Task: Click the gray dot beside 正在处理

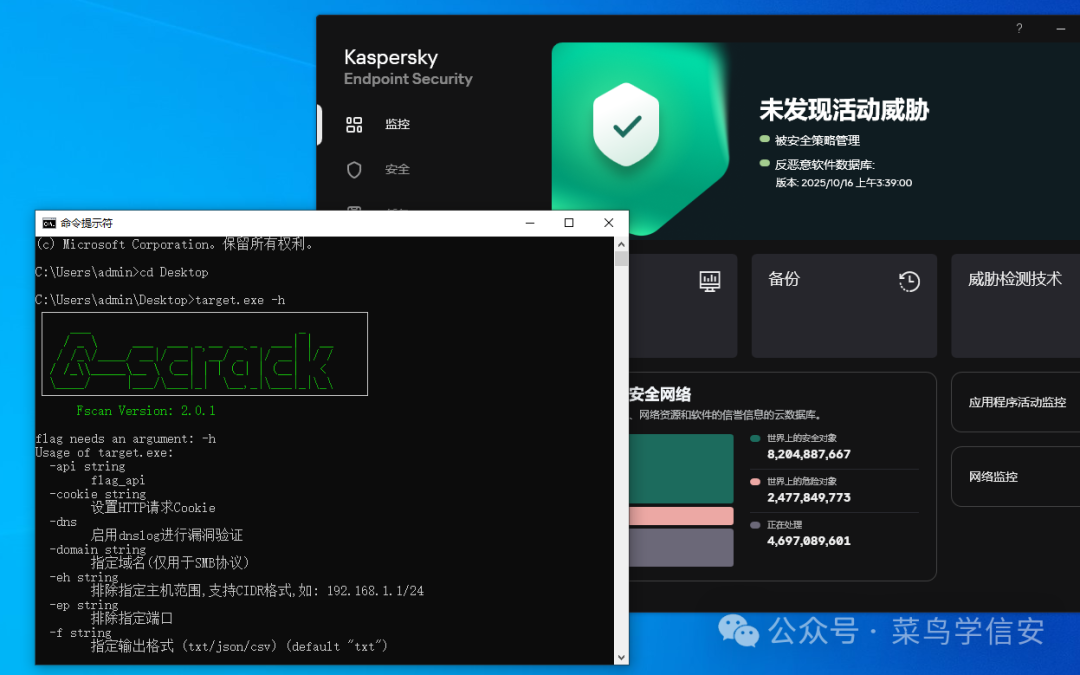Action: (x=755, y=524)
